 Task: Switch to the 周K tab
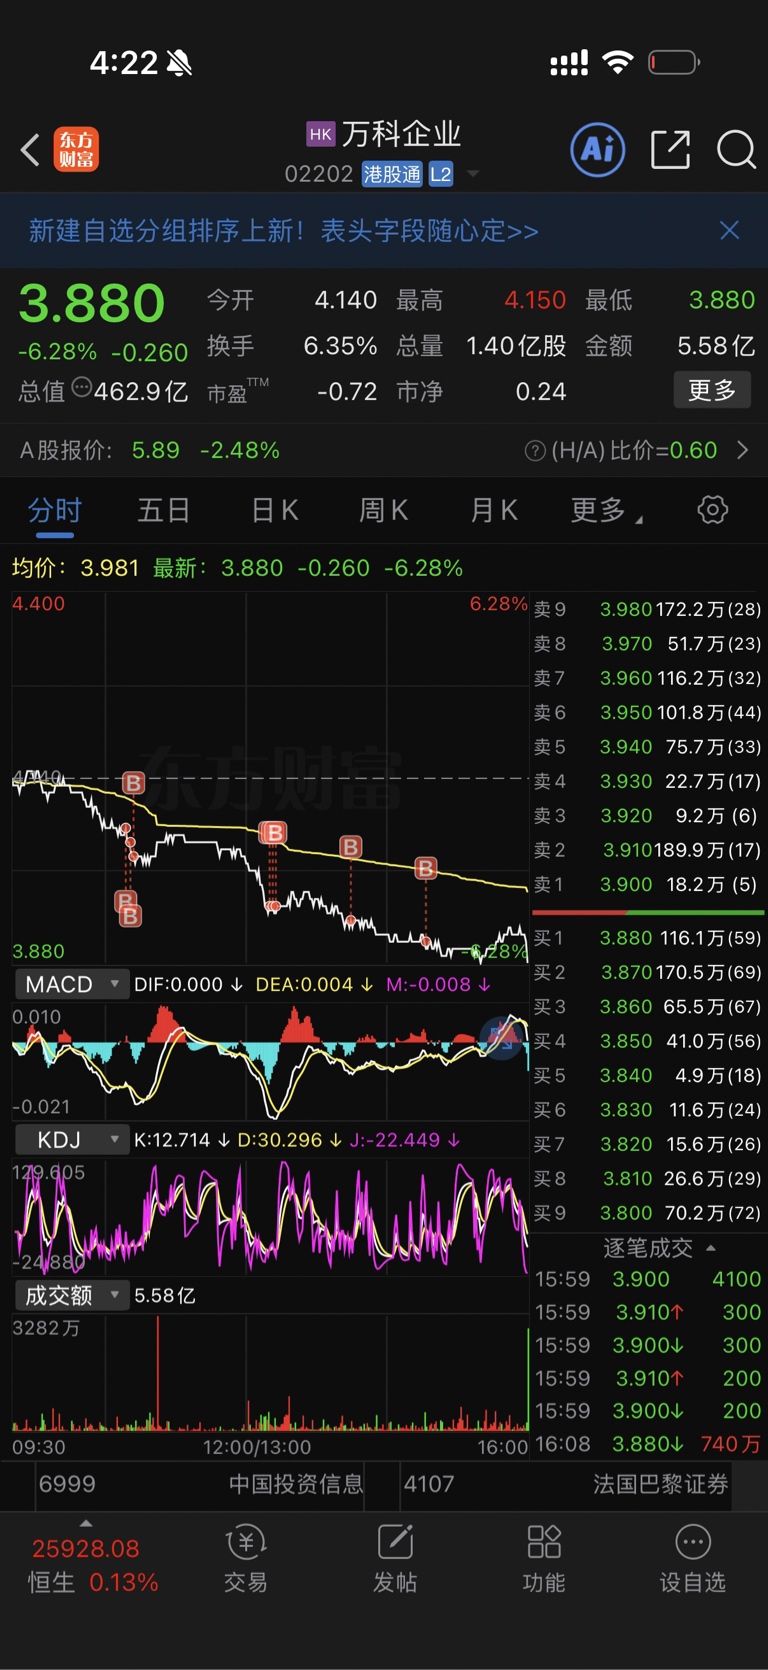384,510
